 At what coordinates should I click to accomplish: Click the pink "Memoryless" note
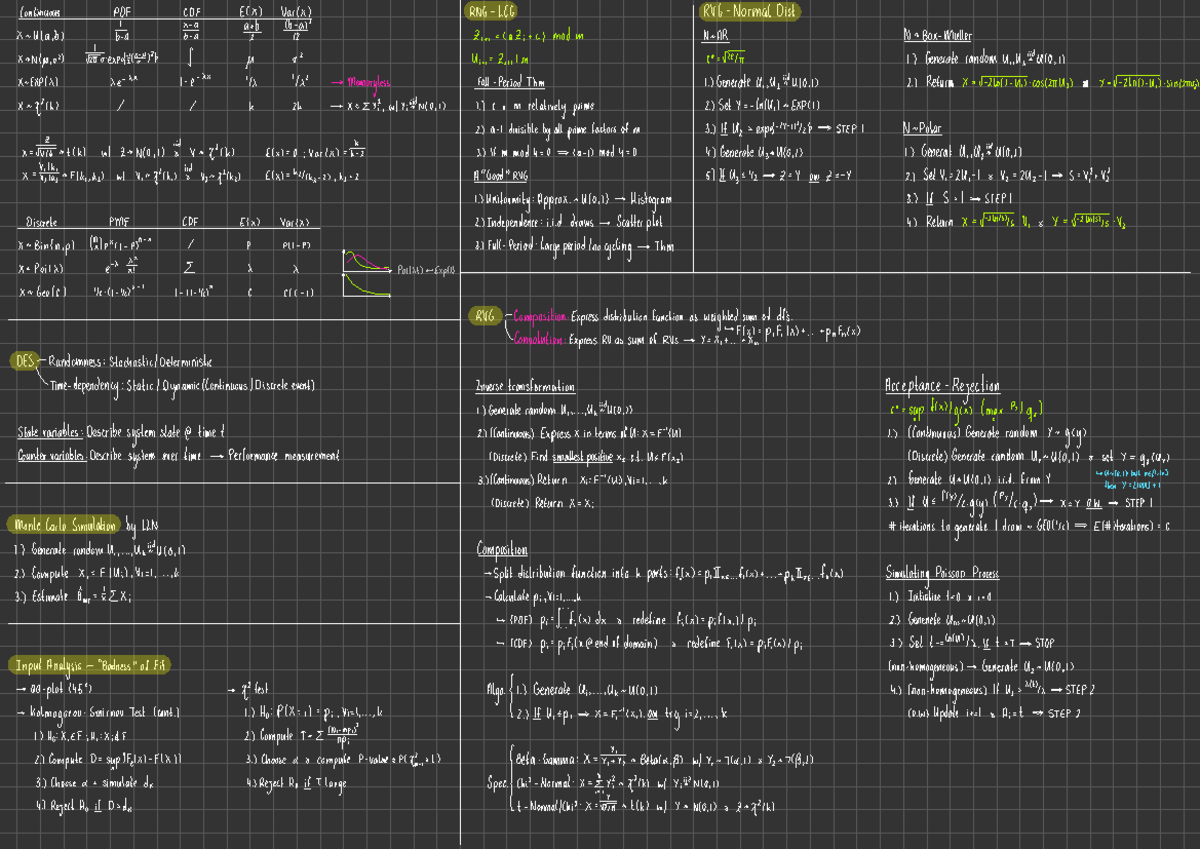369,83
